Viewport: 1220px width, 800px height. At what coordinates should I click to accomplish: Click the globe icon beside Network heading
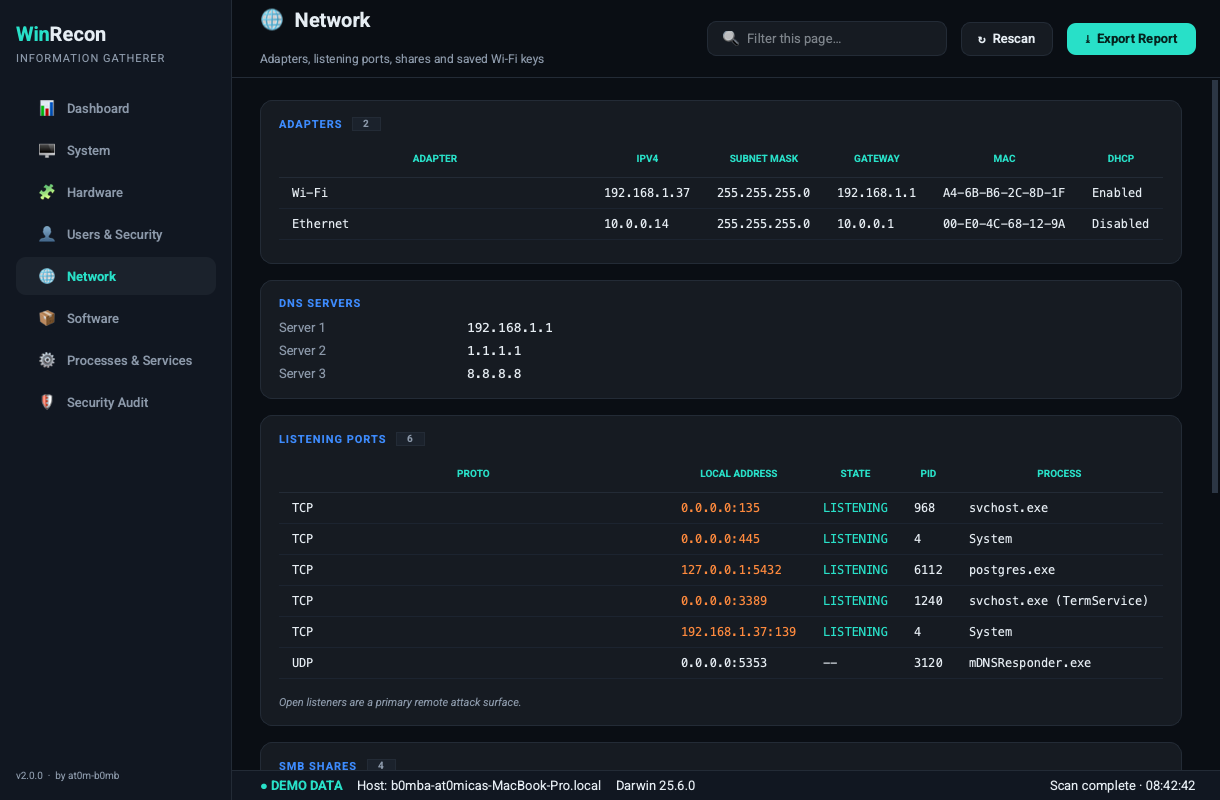pyautogui.click(x=271, y=19)
